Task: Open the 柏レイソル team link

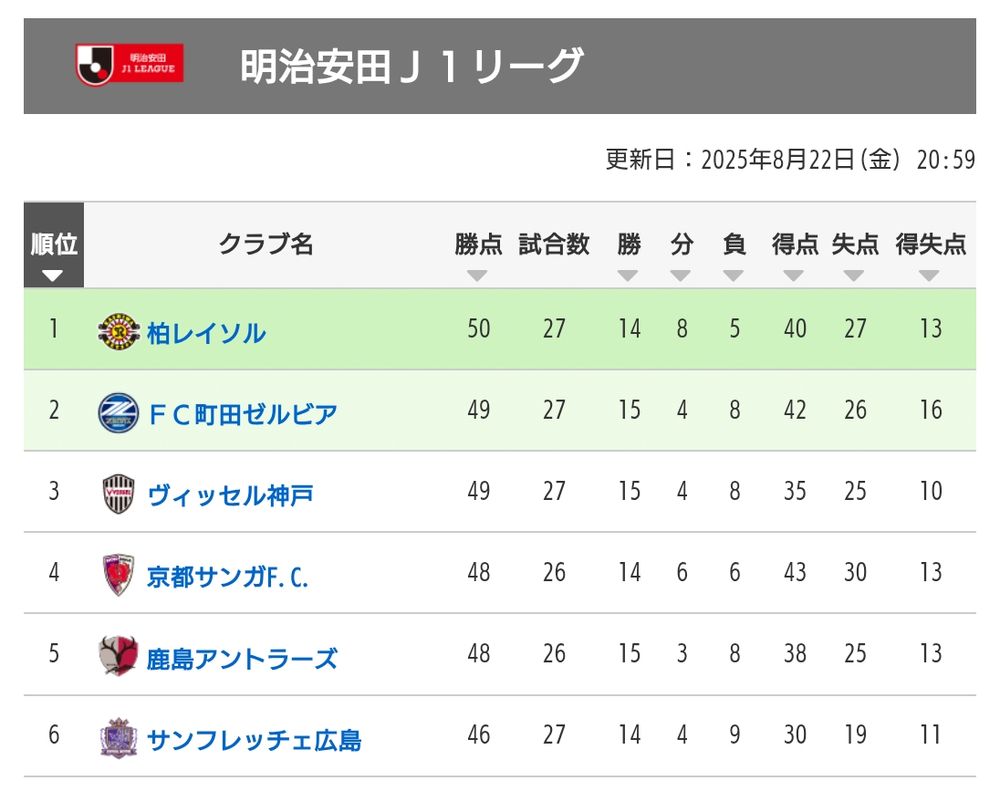Action: (x=206, y=333)
